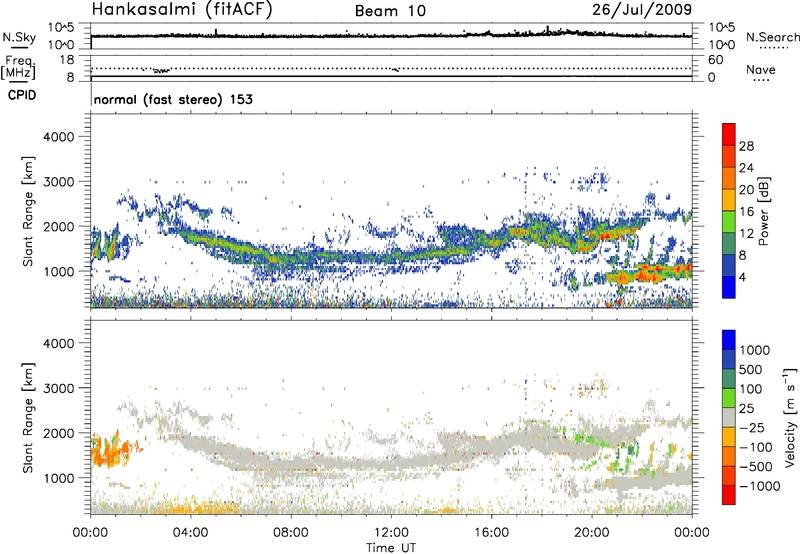Click the "Hankasalmi (fitACF)" plot title
Viewport: 800px width, 554px height.
point(182,9)
